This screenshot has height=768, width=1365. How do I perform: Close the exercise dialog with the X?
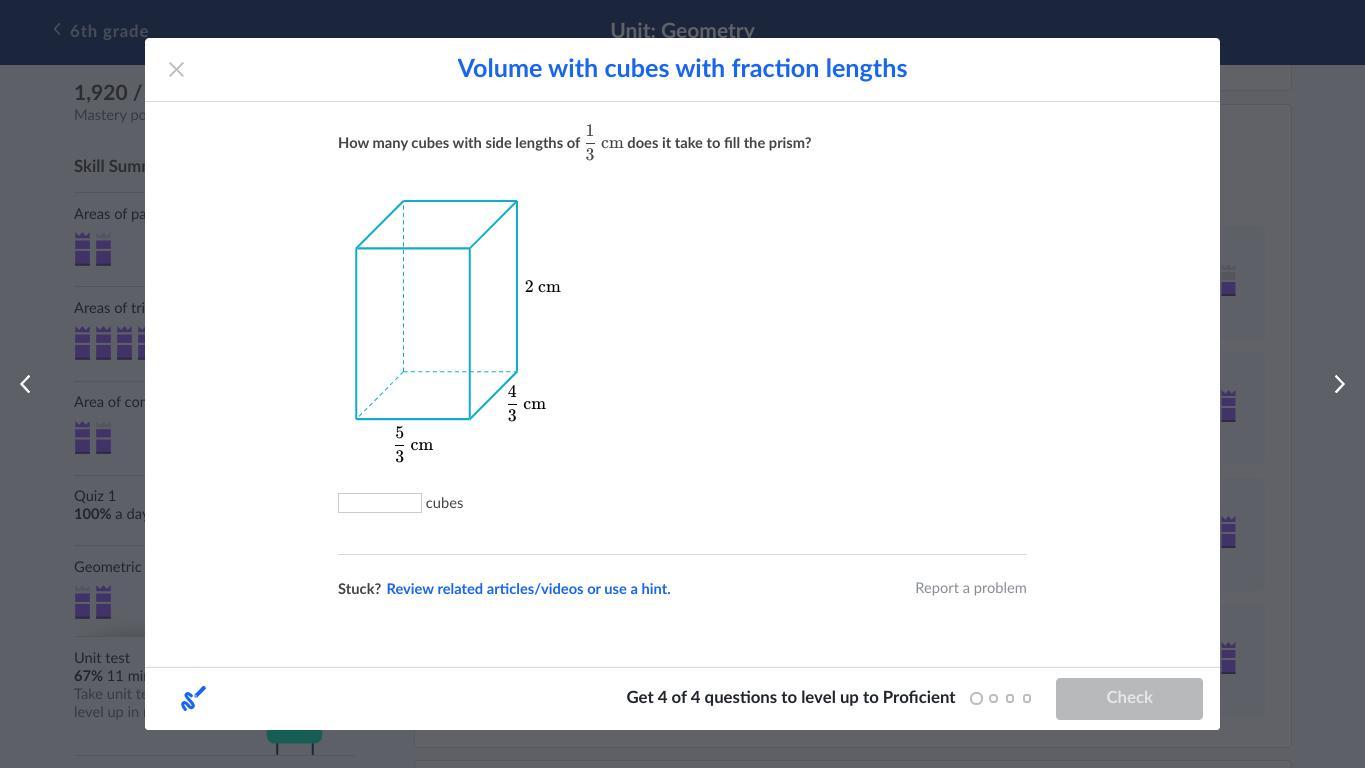pos(176,69)
